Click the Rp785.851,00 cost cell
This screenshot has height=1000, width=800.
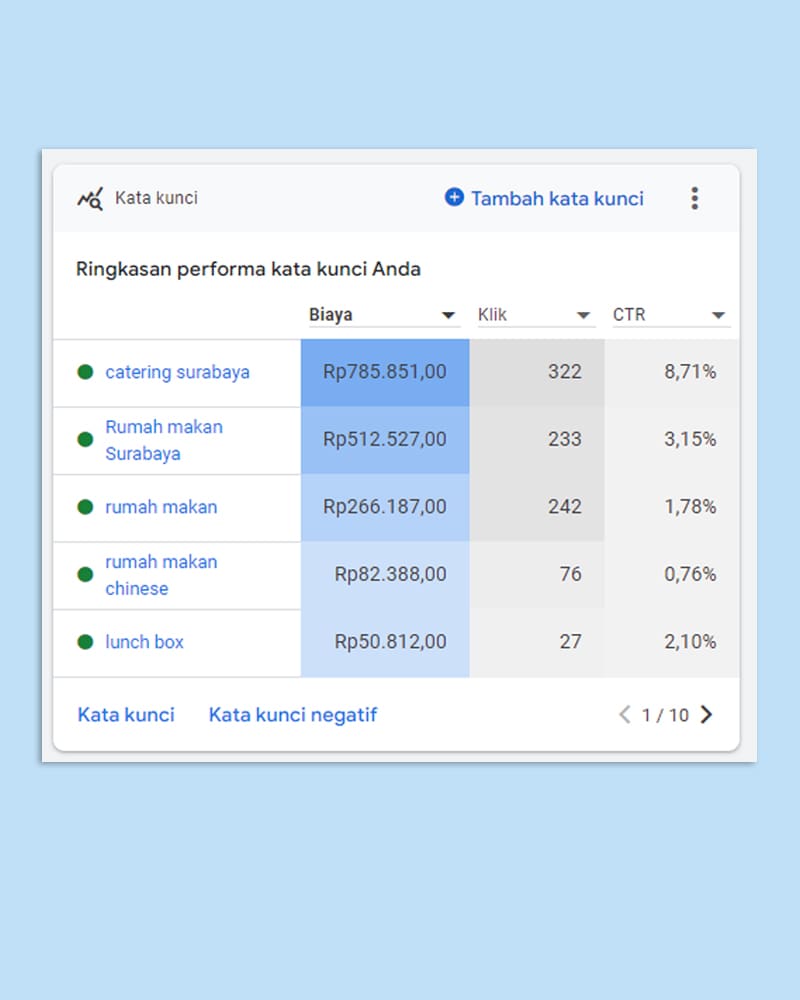tap(385, 372)
